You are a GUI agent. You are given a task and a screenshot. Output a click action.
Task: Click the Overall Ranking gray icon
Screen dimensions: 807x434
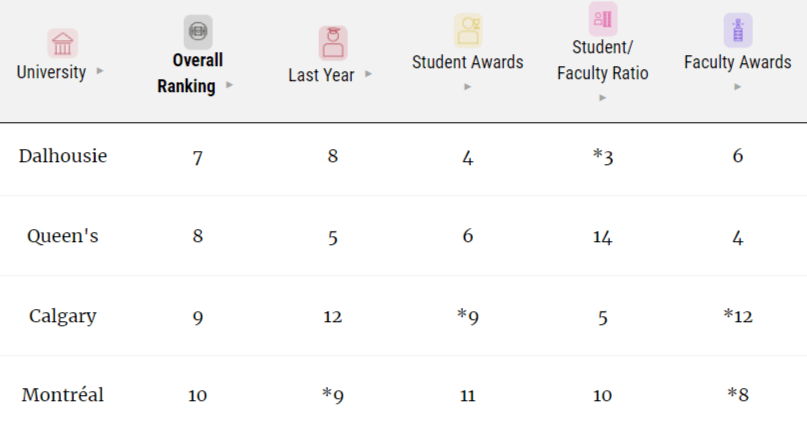click(198, 31)
